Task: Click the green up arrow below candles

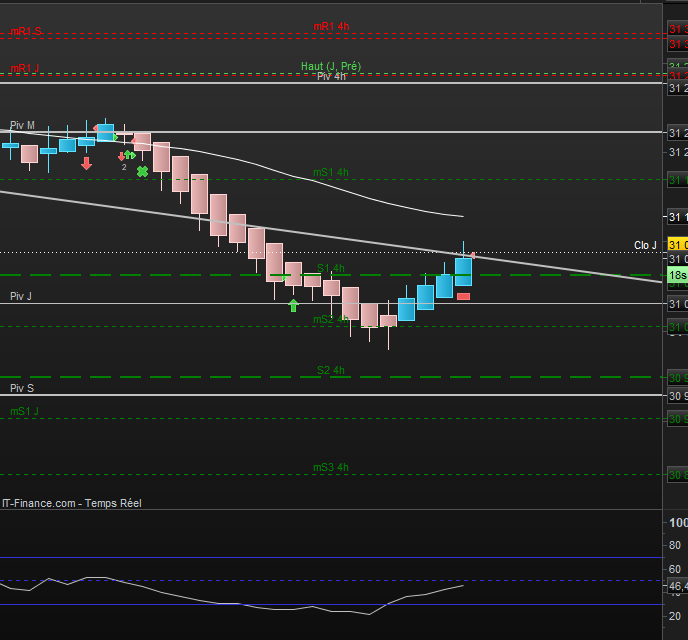Action: tap(294, 305)
